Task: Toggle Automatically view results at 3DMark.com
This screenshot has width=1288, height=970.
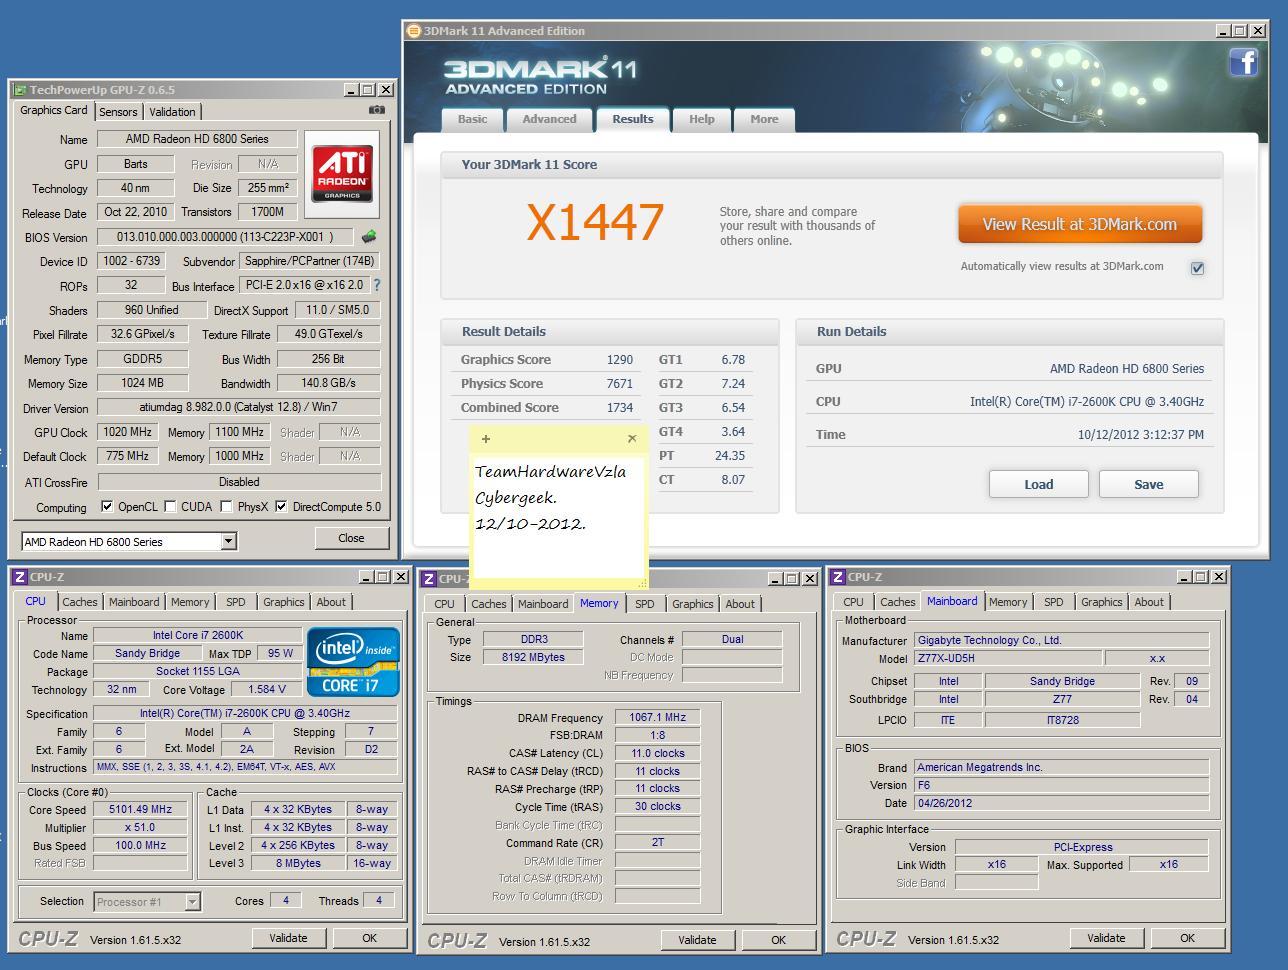Action: (1197, 268)
